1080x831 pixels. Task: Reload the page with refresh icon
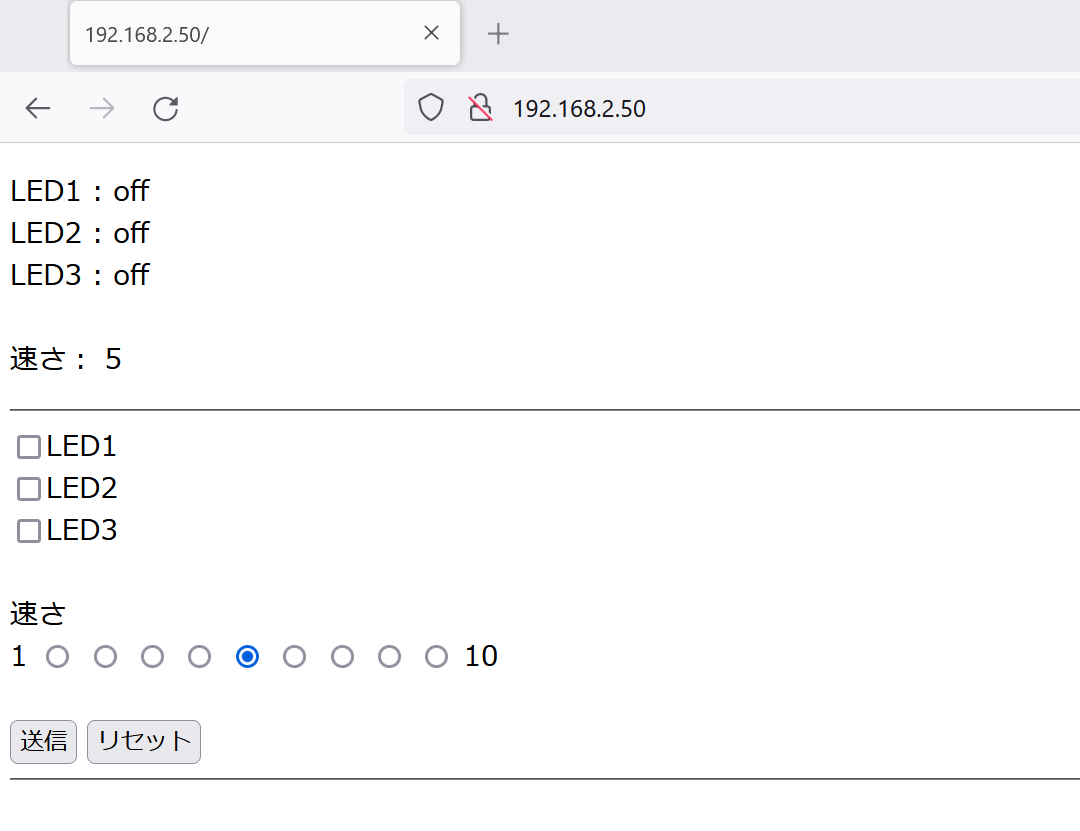click(x=165, y=109)
